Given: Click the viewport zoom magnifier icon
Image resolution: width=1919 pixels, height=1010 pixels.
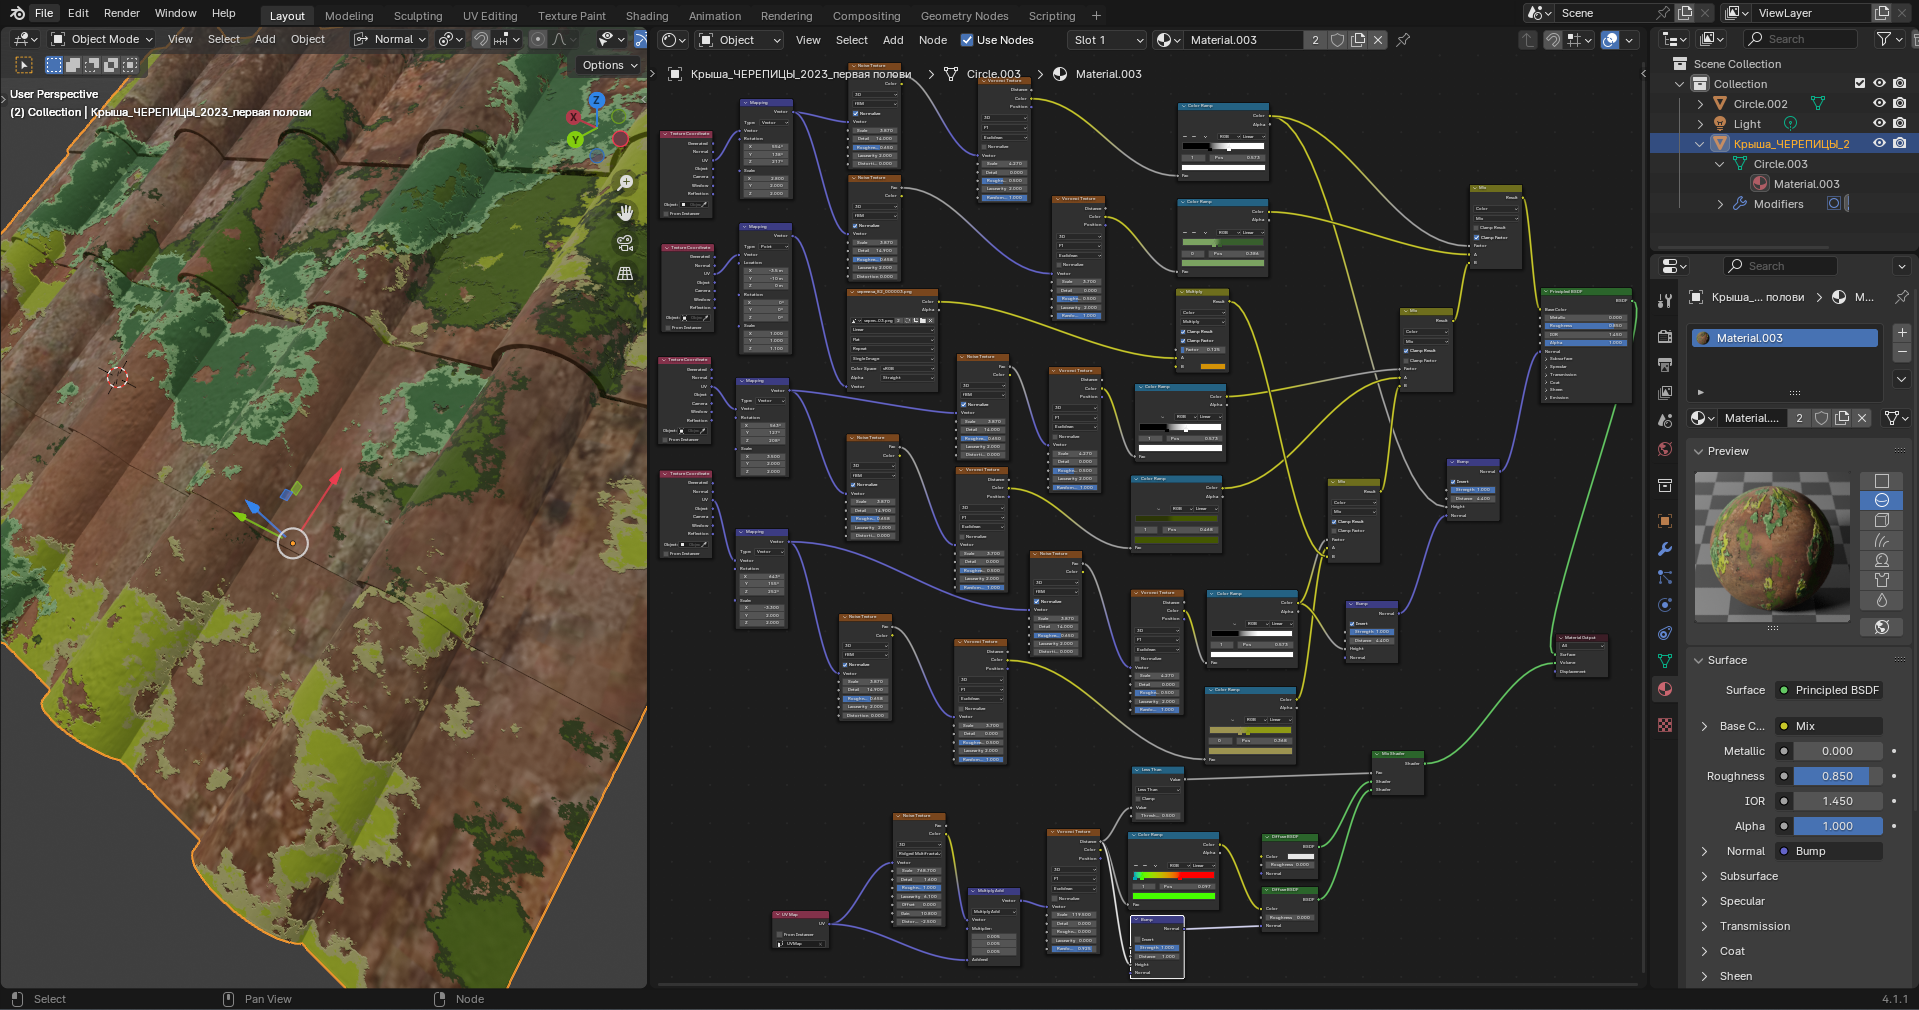Looking at the screenshot, I should click(625, 183).
